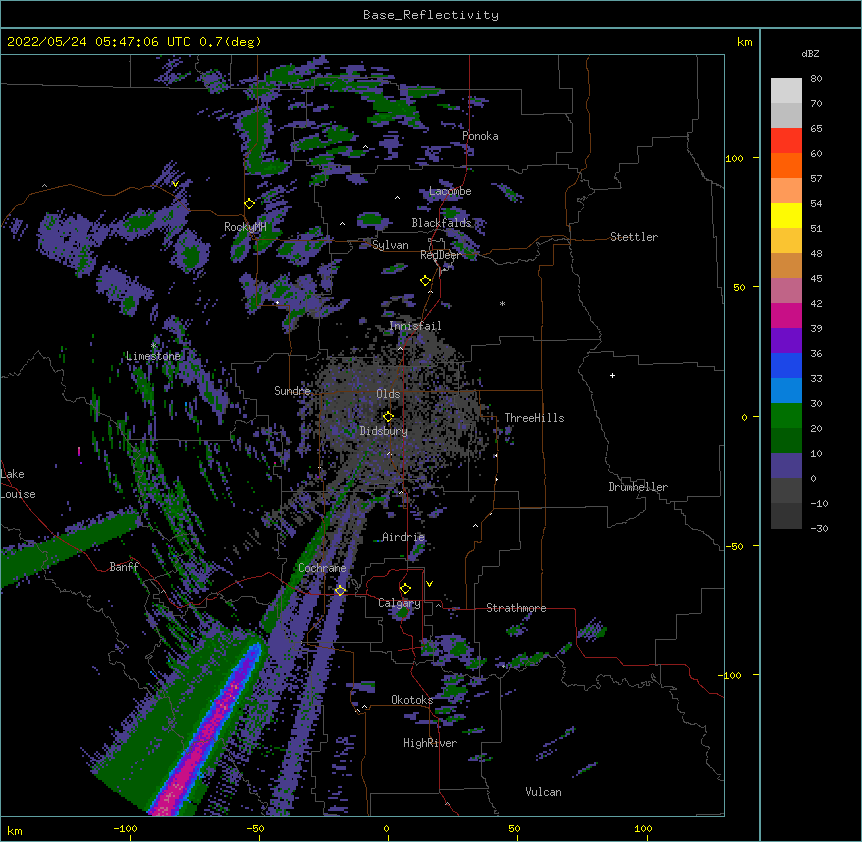This screenshot has height=842, width=862.
Task: Click the Sundre town label
Action: (292, 391)
